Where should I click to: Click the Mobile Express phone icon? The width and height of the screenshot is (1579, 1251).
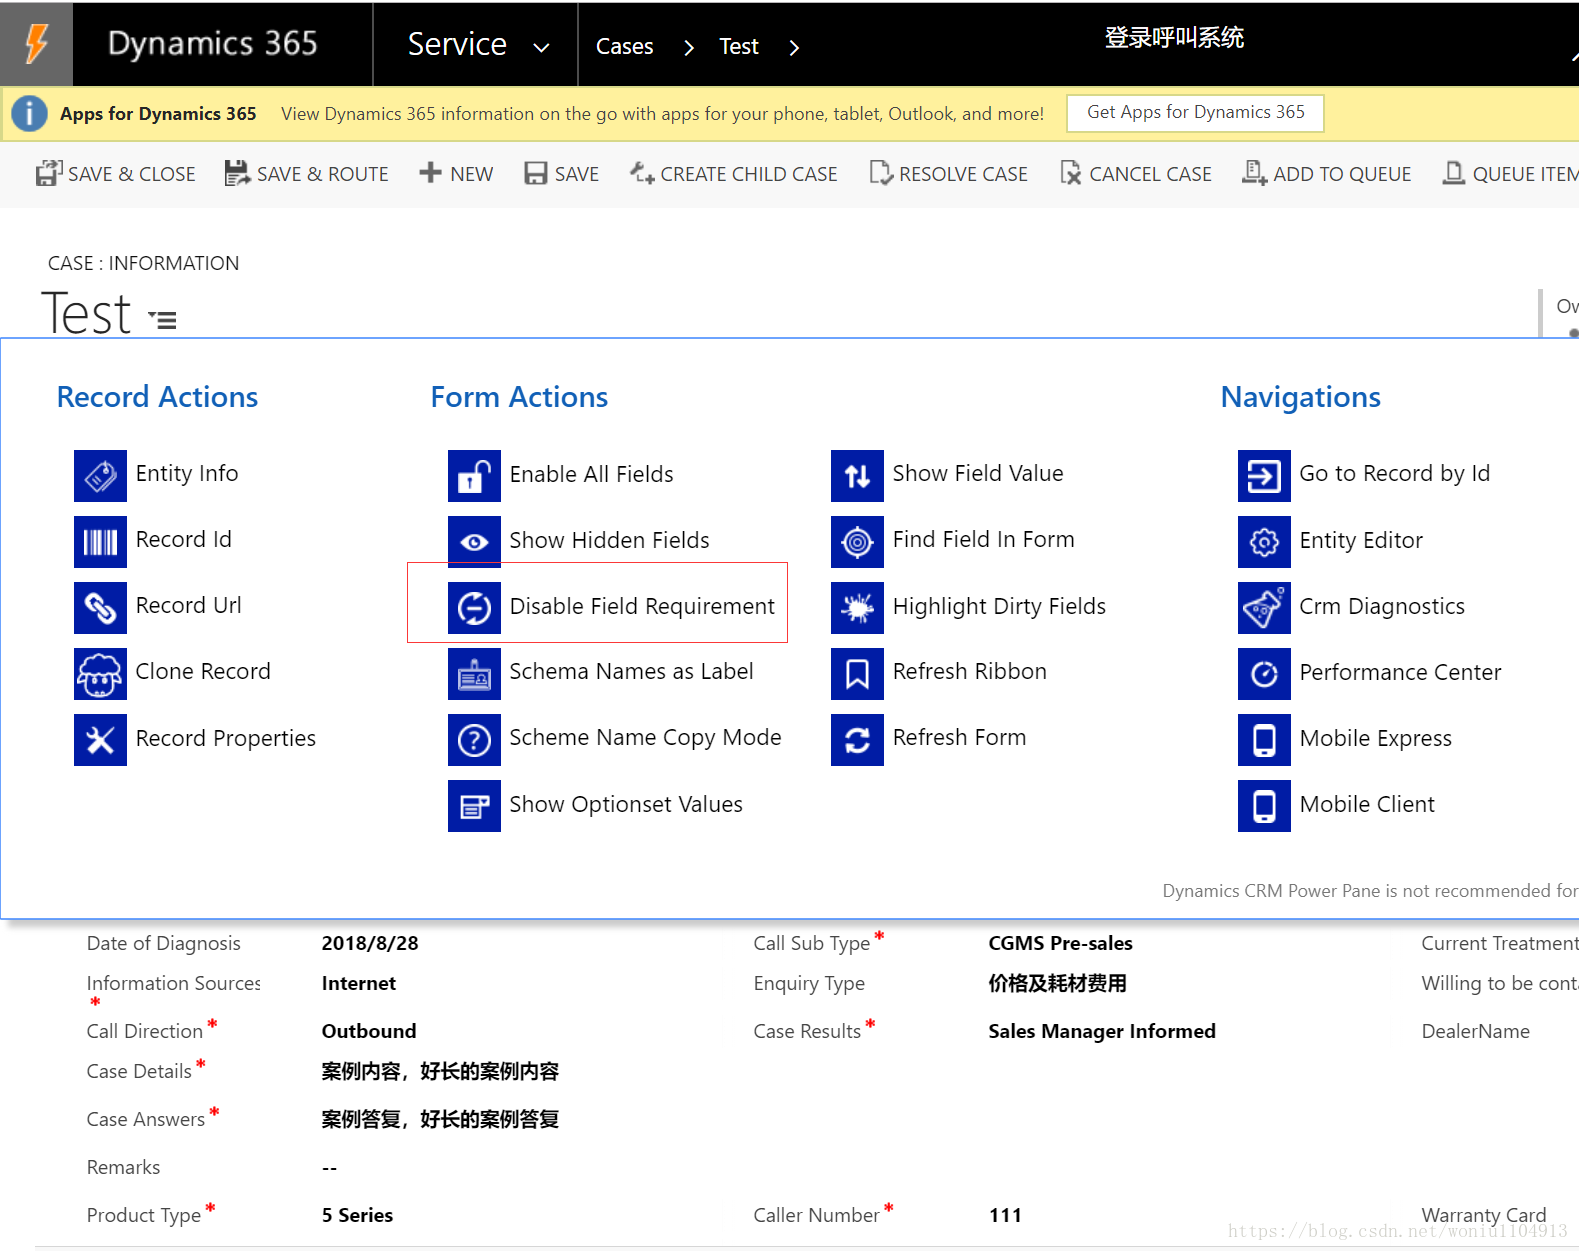[1264, 739]
